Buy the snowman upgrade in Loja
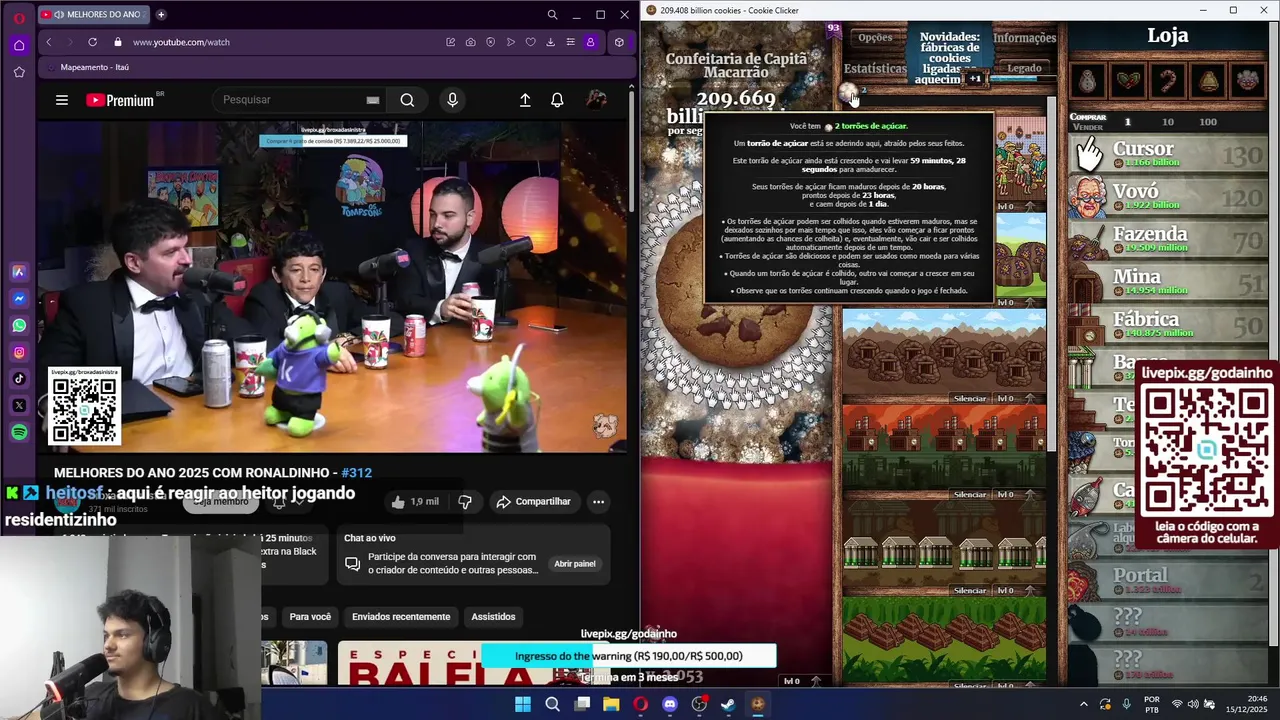This screenshot has height=720, width=1280. 1088,80
